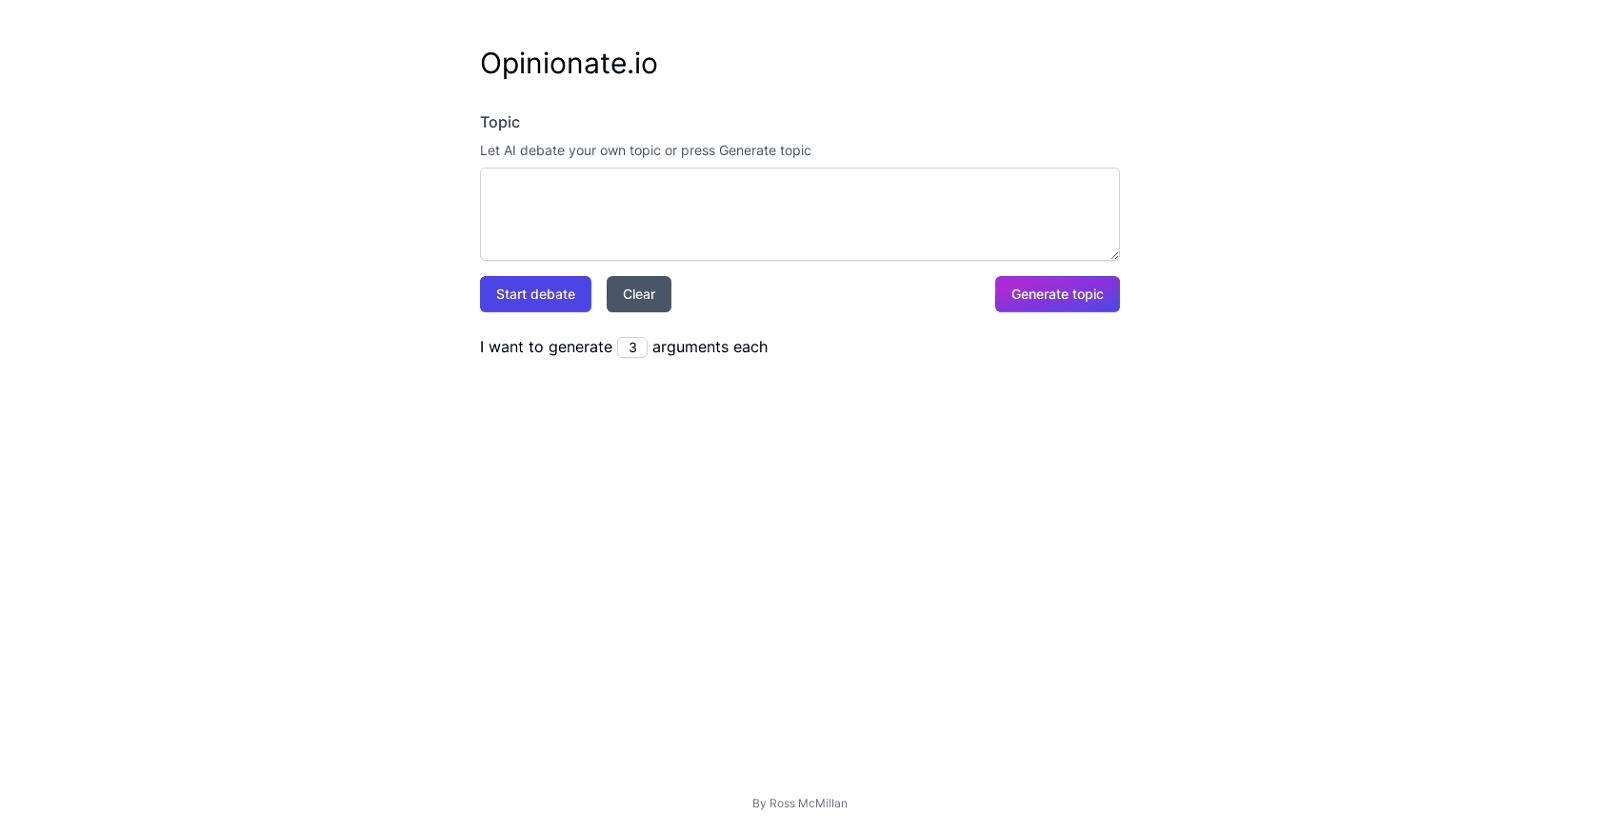Image resolution: width=1600 pixels, height=834 pixels.
Task: Click the Topic section label
Action: (497, 122)
